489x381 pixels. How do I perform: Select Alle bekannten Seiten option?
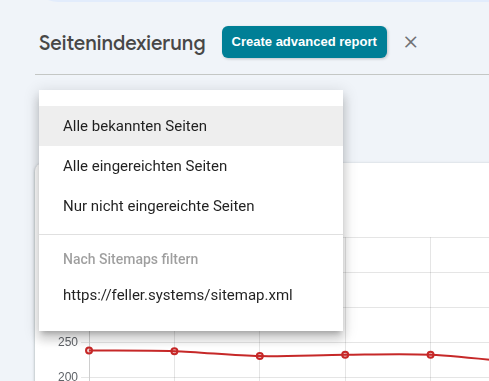tap(191, 126)
